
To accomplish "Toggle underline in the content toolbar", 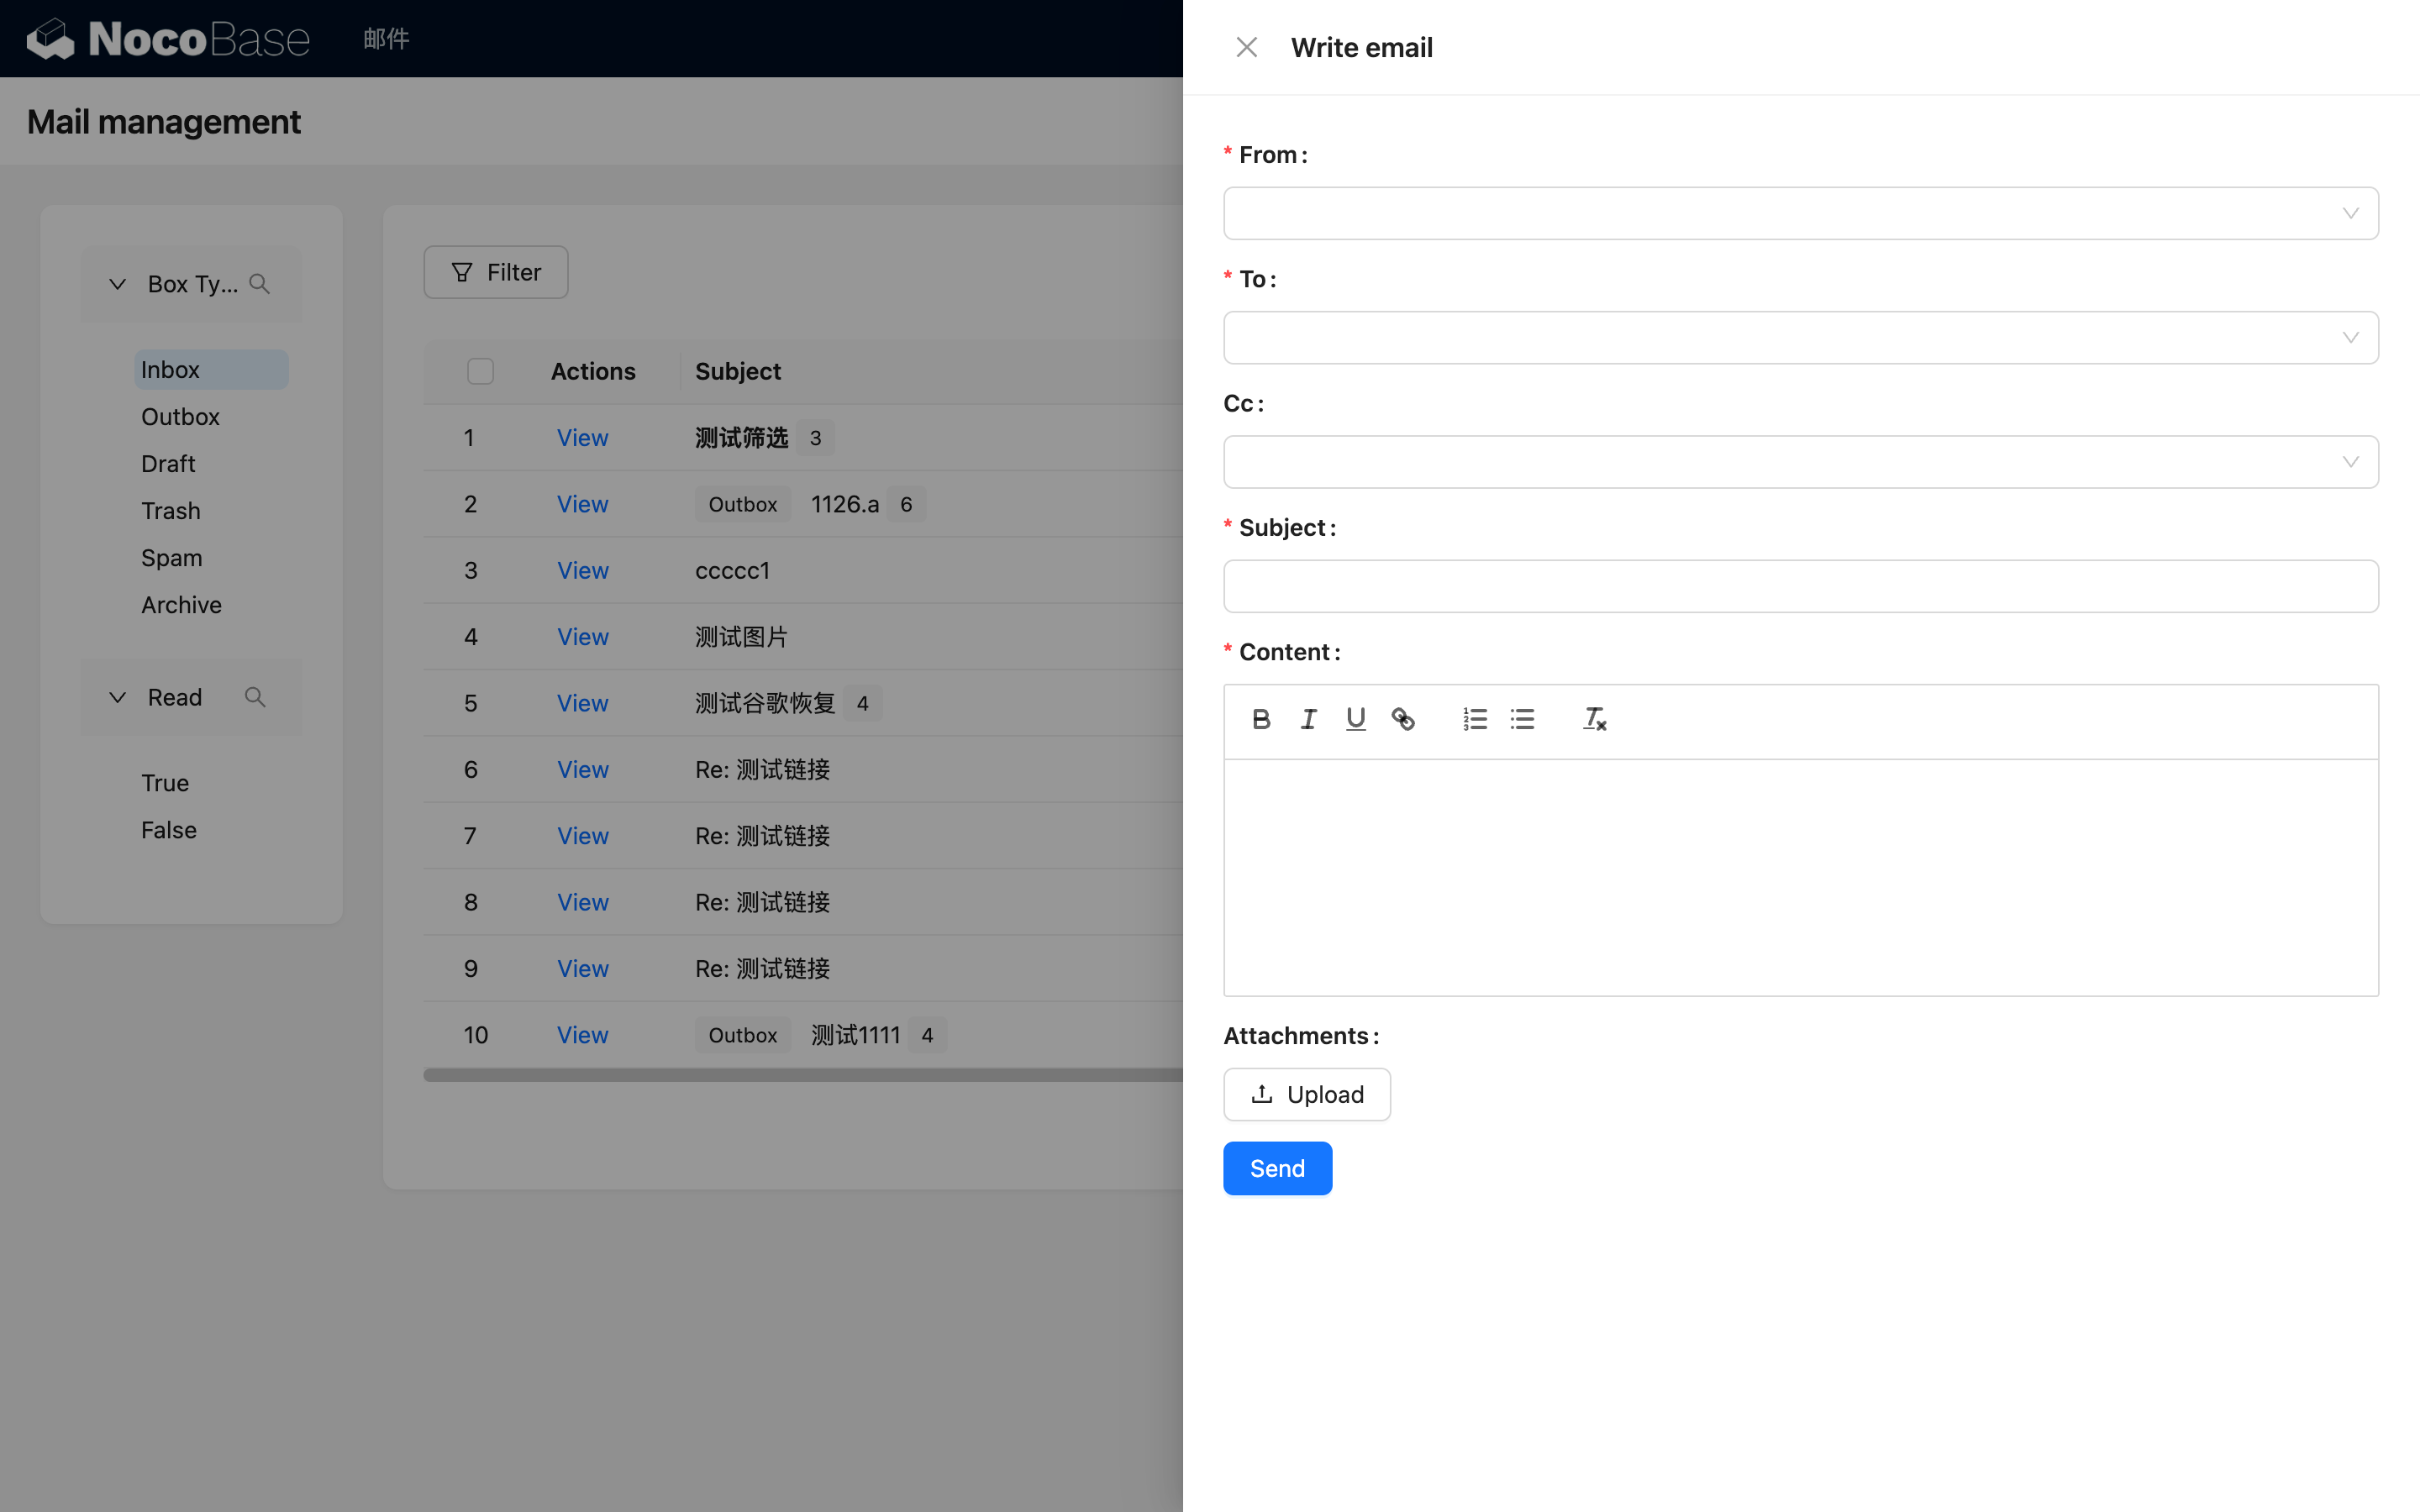I will click(1355, 719).
